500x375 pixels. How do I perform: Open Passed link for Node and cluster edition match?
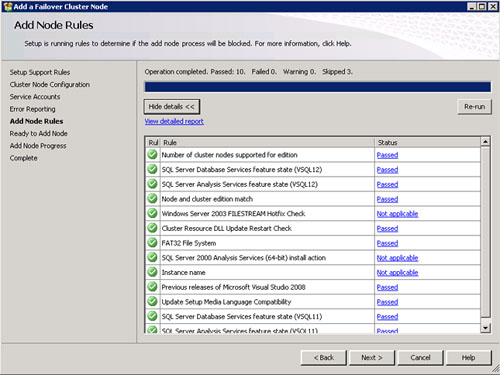click(387, 199)
